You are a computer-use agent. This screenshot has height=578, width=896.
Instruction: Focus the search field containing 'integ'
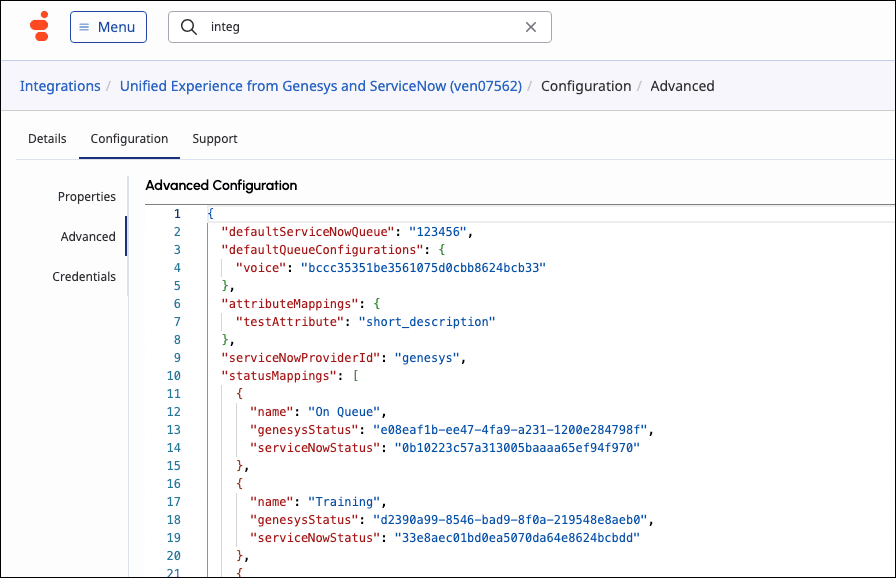359,27
